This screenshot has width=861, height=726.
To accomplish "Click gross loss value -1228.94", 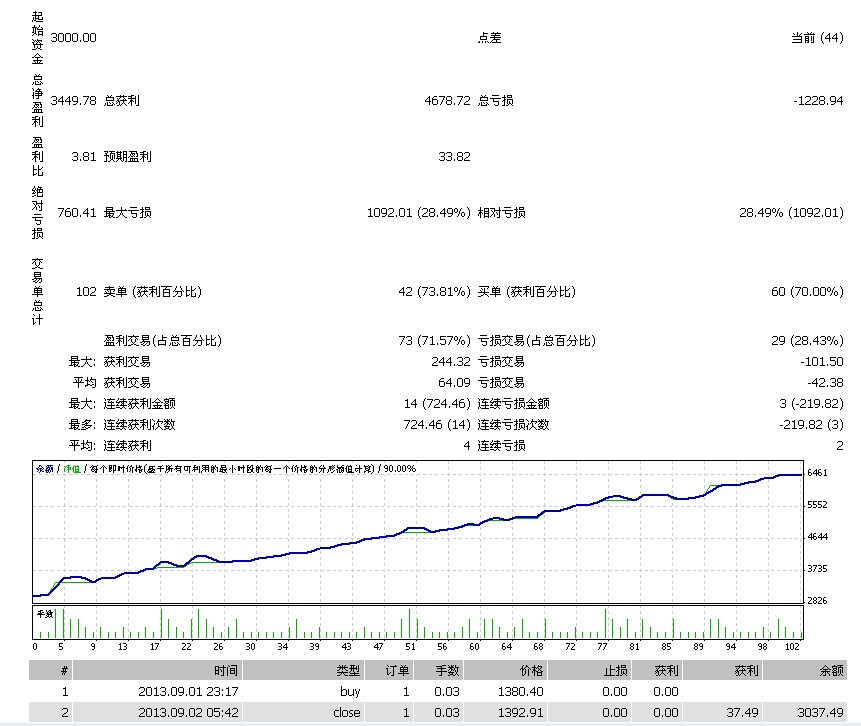I will (x=818, y=100).
